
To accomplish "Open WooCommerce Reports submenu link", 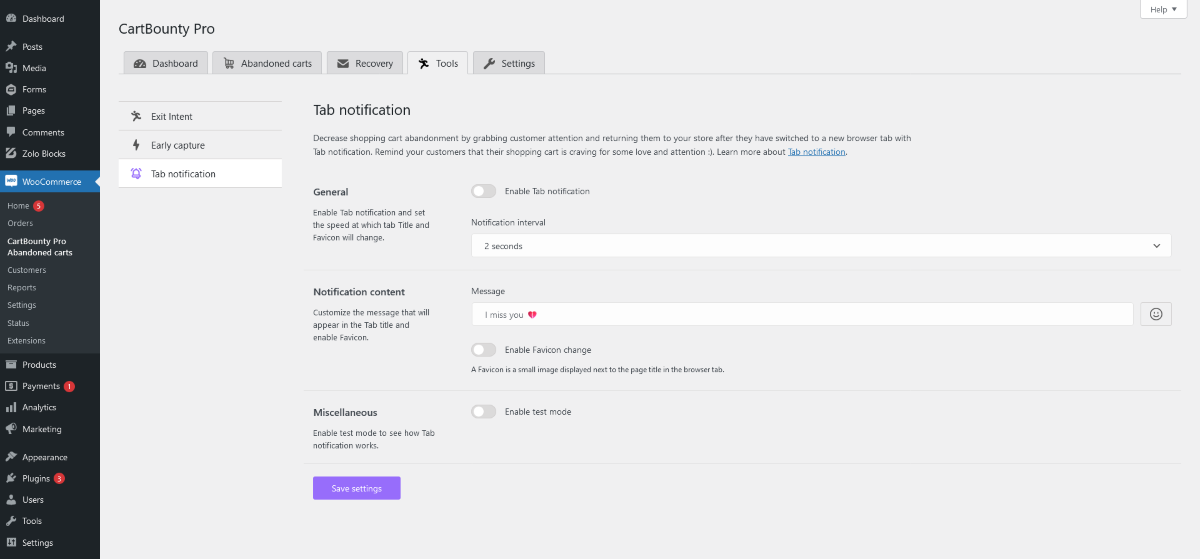I will (x=22, y=287).
